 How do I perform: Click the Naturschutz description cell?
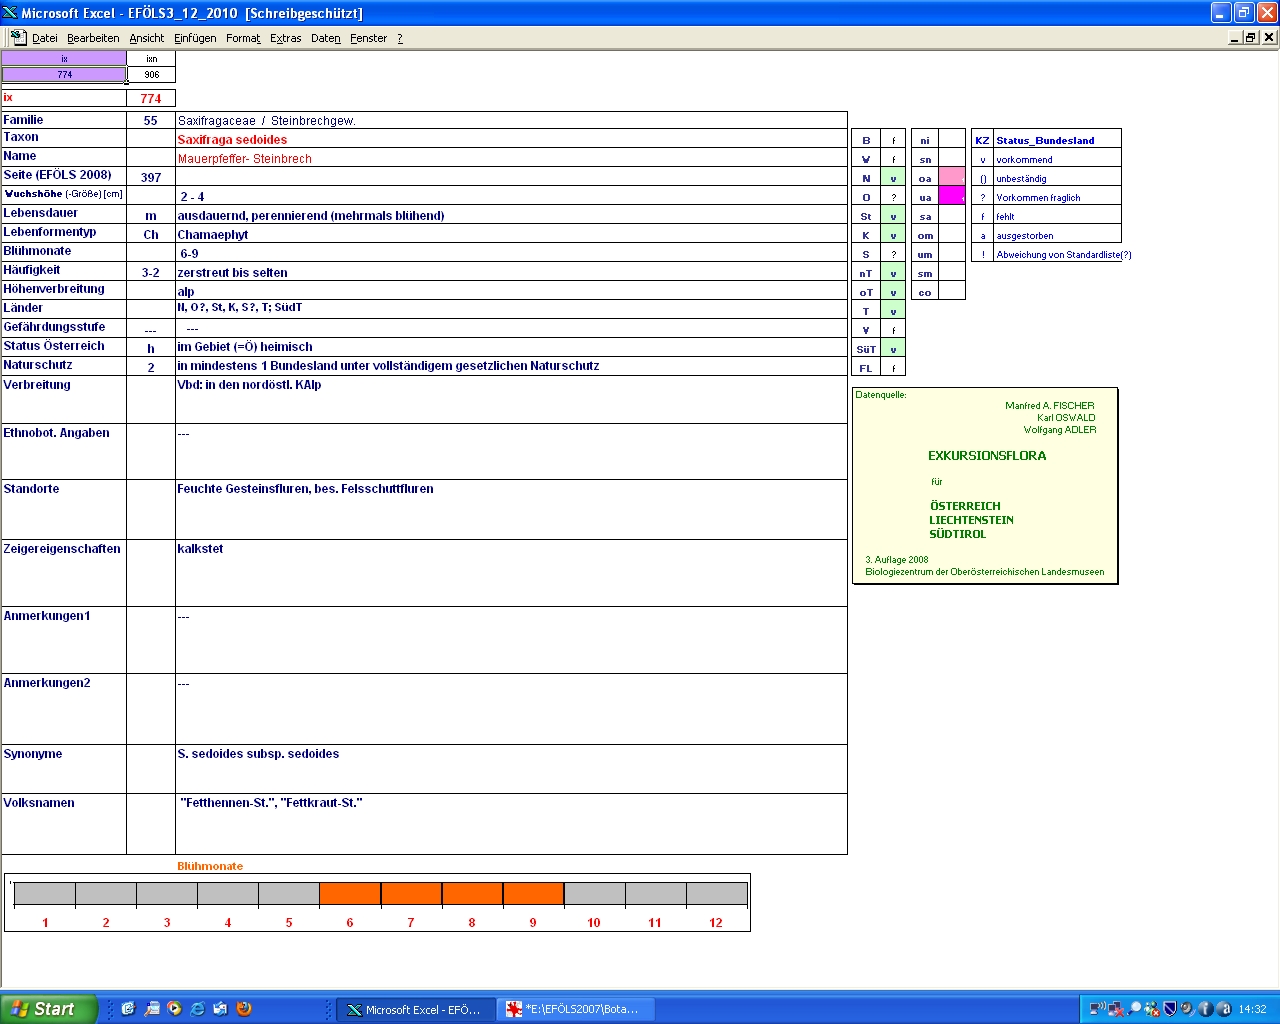(511, 365)
